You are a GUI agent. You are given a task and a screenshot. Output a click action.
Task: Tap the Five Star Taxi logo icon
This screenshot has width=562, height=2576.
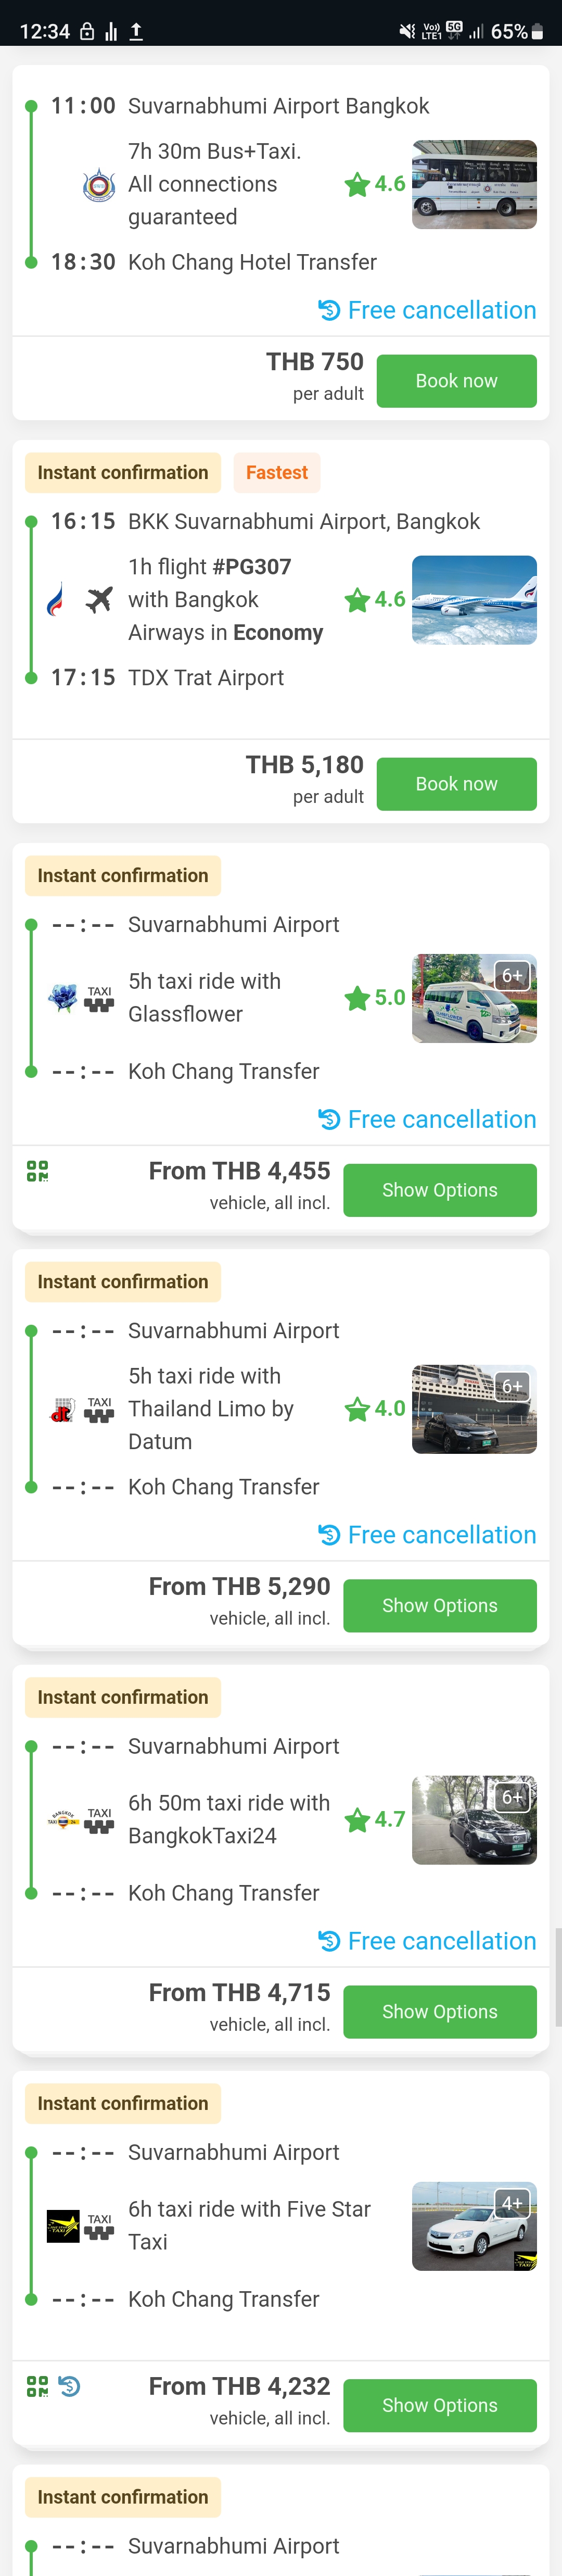[63, 2226]
